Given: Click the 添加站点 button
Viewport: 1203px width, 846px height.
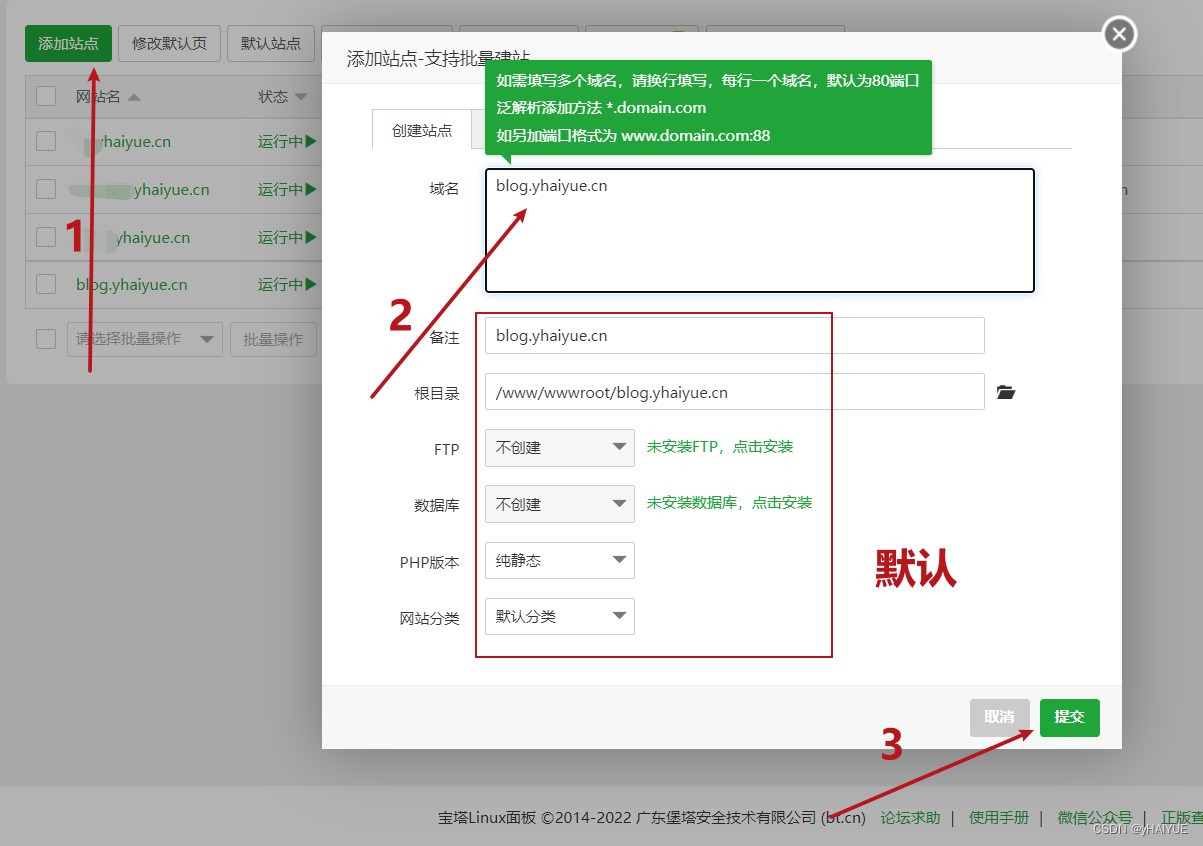Looking at the screenshot, I should click(67, 43).
